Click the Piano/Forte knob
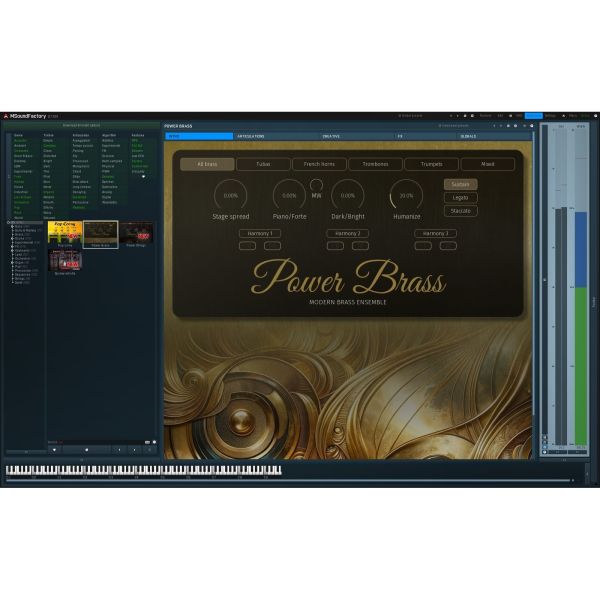 [289, 196]
